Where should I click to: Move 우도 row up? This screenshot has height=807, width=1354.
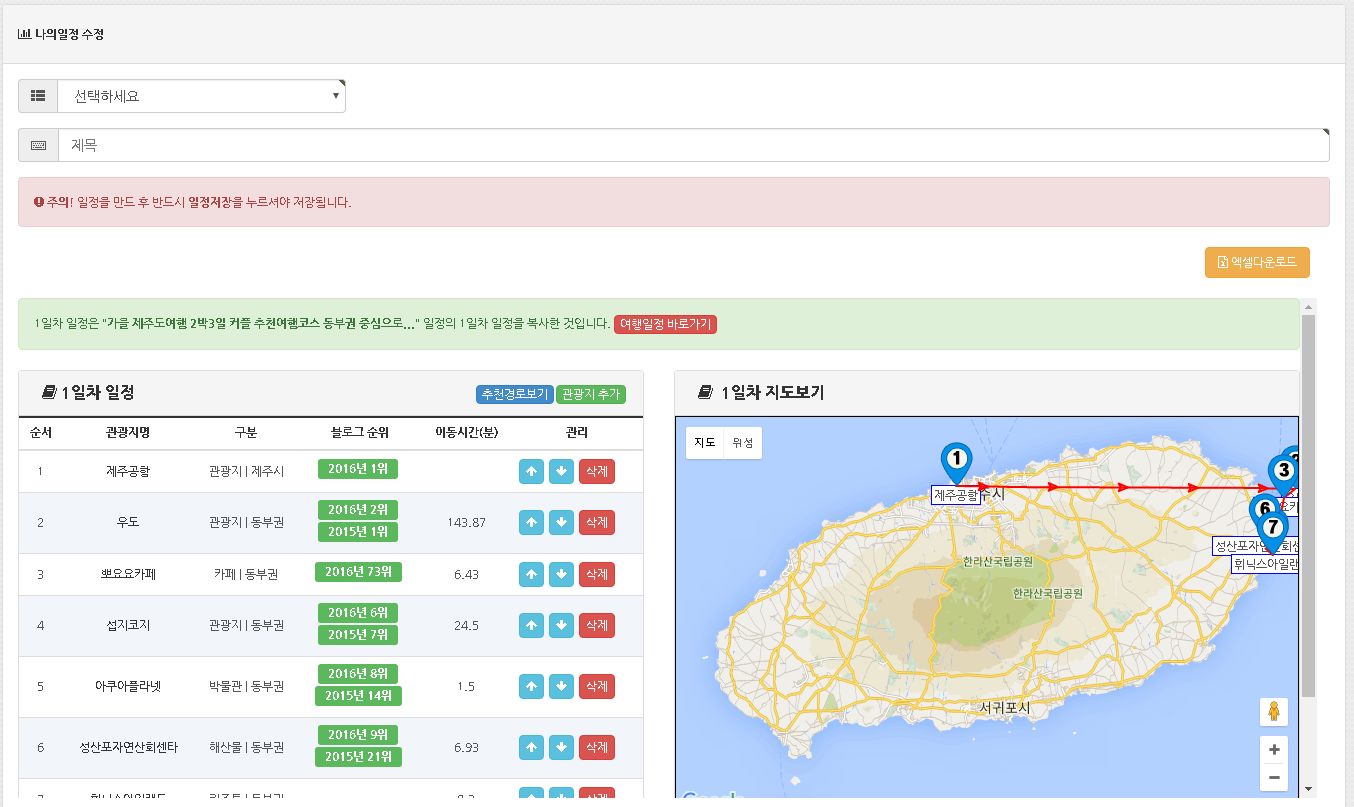531,523
